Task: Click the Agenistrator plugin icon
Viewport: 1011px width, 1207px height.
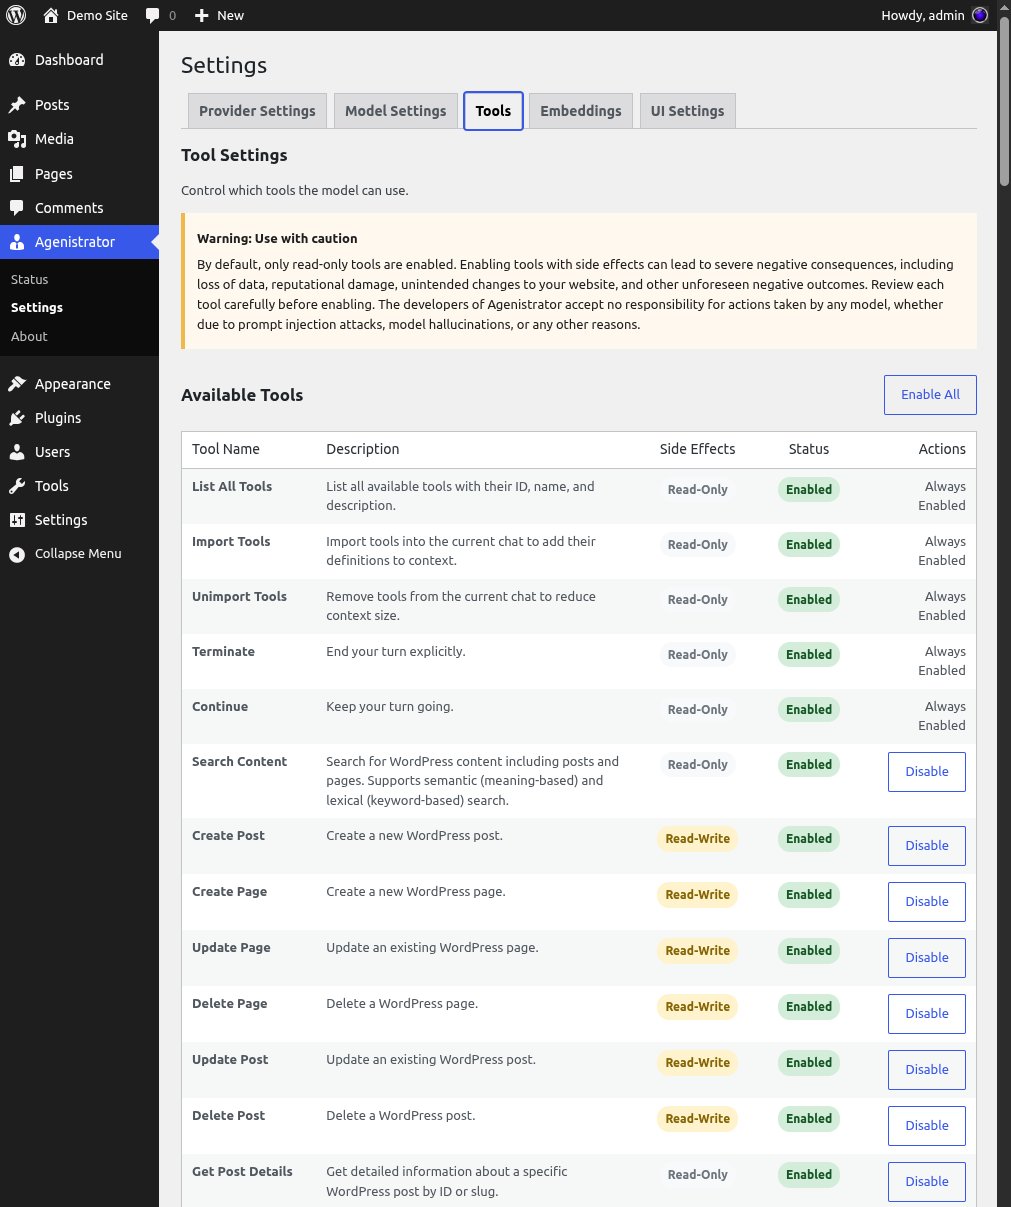Action: click(17, 242)
